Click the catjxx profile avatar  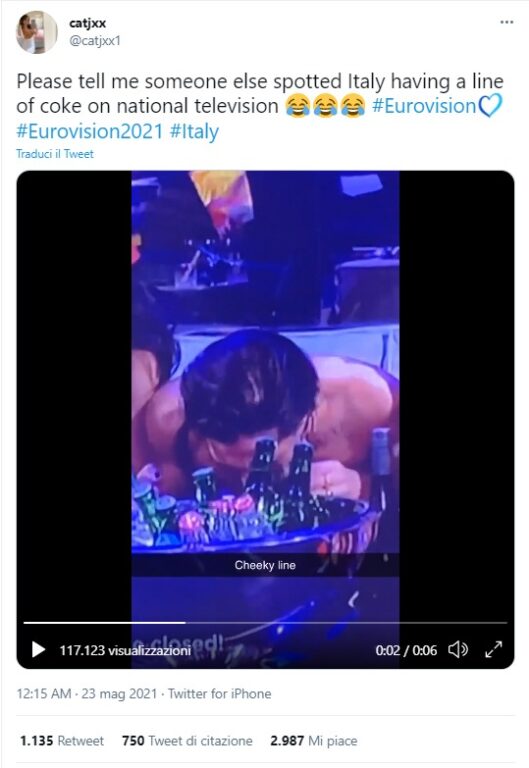(x=37, y=32)
